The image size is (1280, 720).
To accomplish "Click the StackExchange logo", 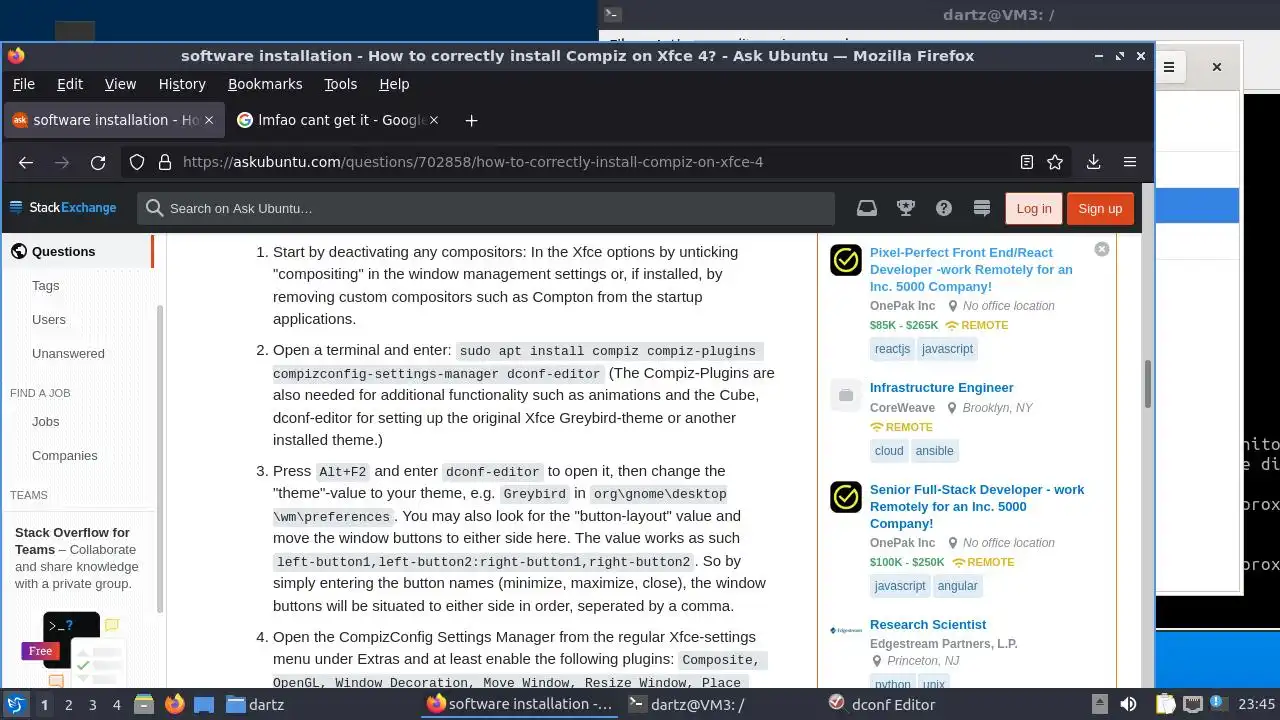I will (63, 208).
